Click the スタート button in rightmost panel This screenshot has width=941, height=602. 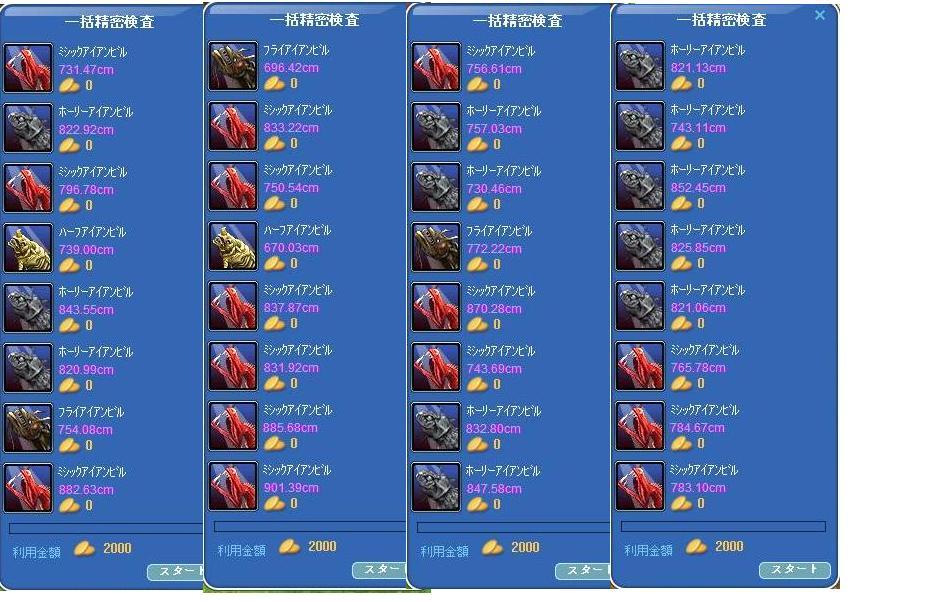(795, 569)
